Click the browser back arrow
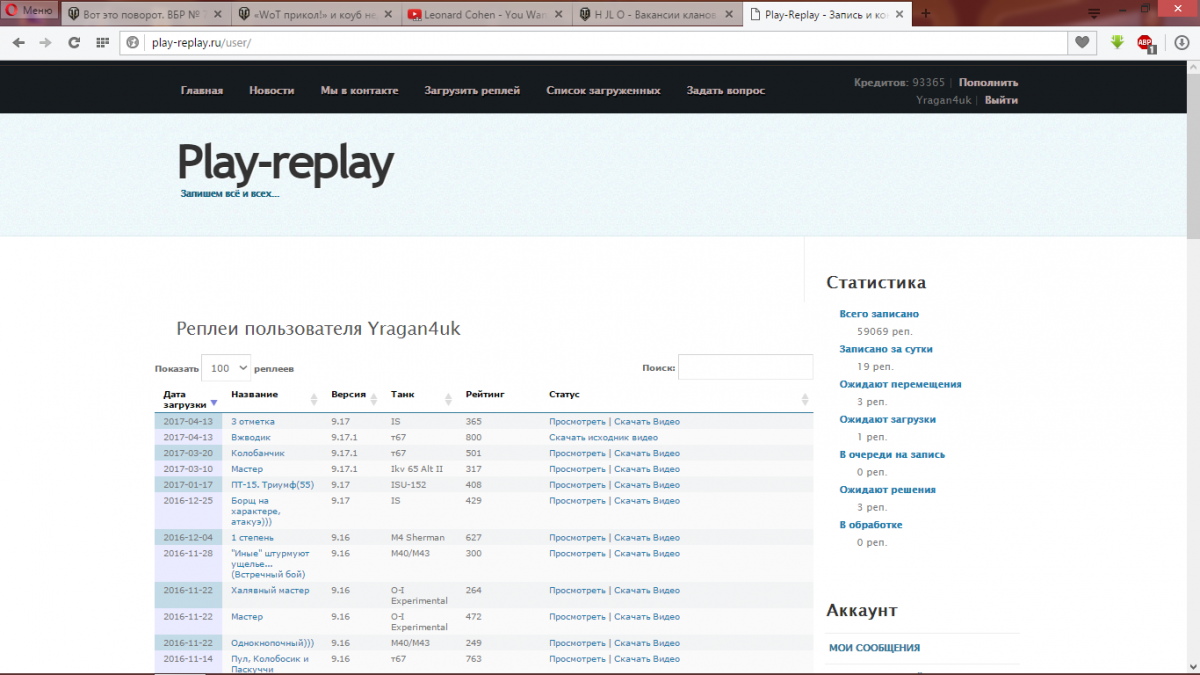The width and height of the screenshot is (1200, 675). (x=18, y=43)
